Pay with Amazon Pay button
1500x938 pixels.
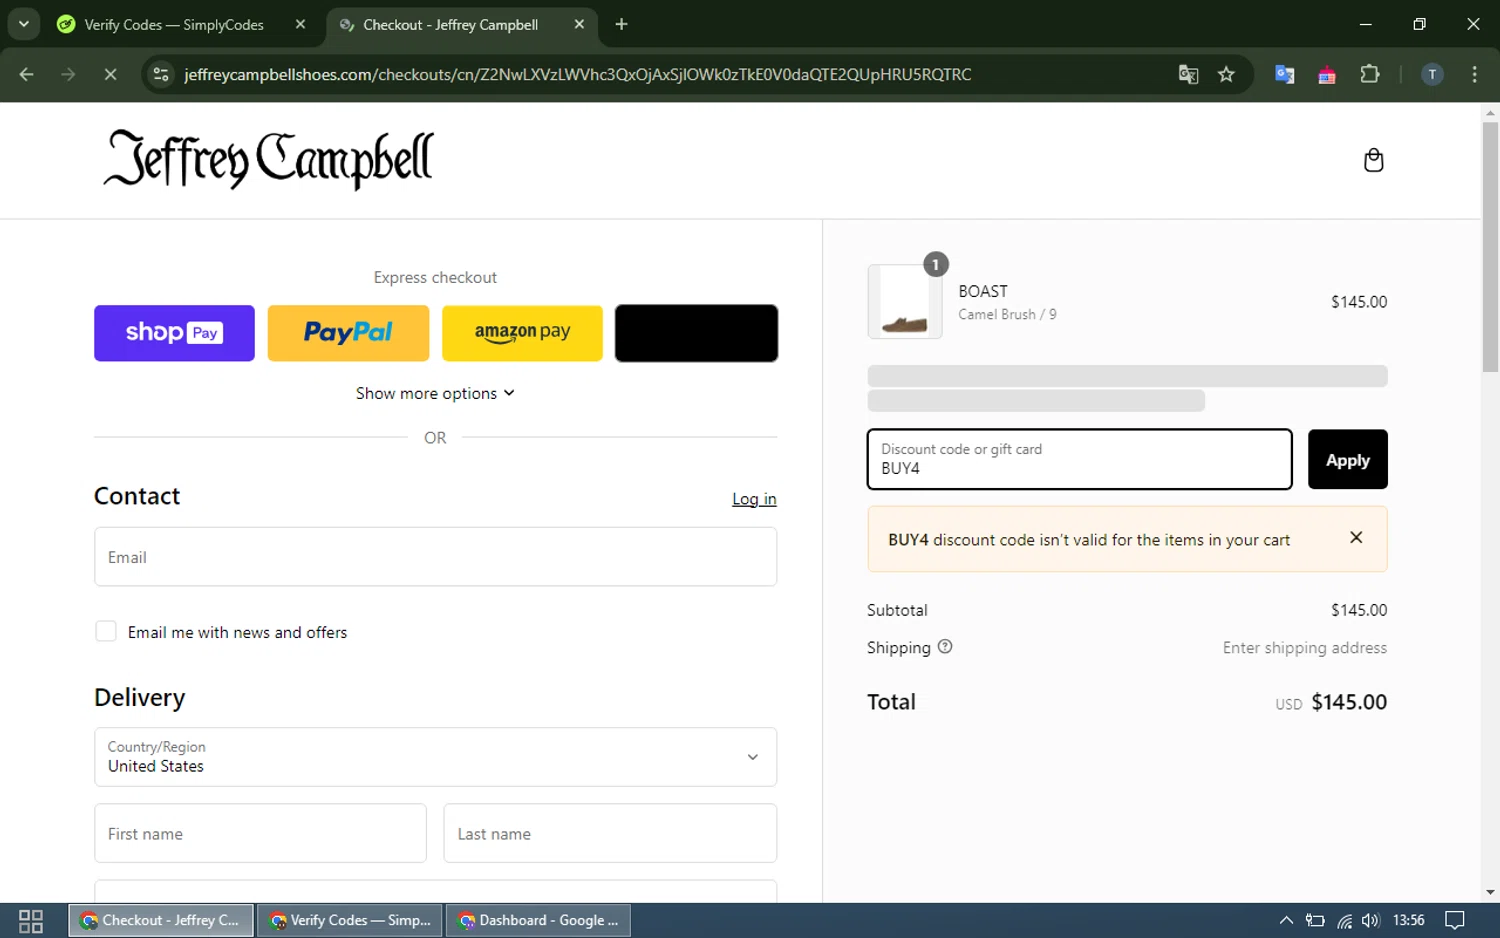coord(522,333)
